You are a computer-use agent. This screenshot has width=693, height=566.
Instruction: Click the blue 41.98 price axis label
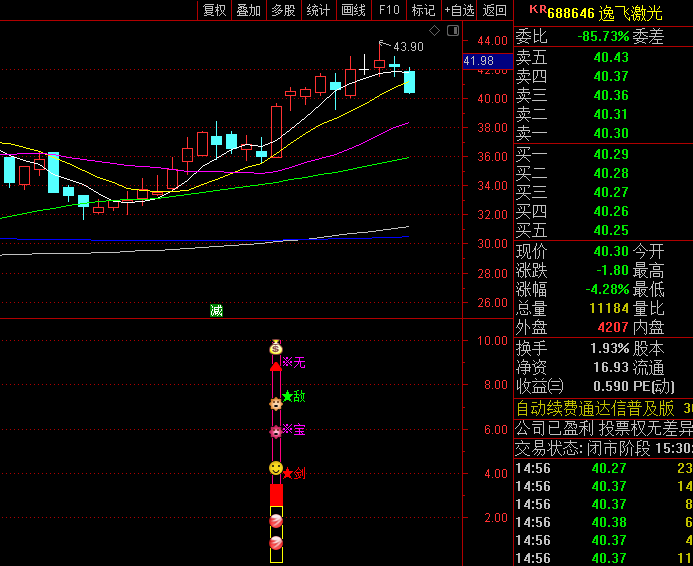(480, 61)
